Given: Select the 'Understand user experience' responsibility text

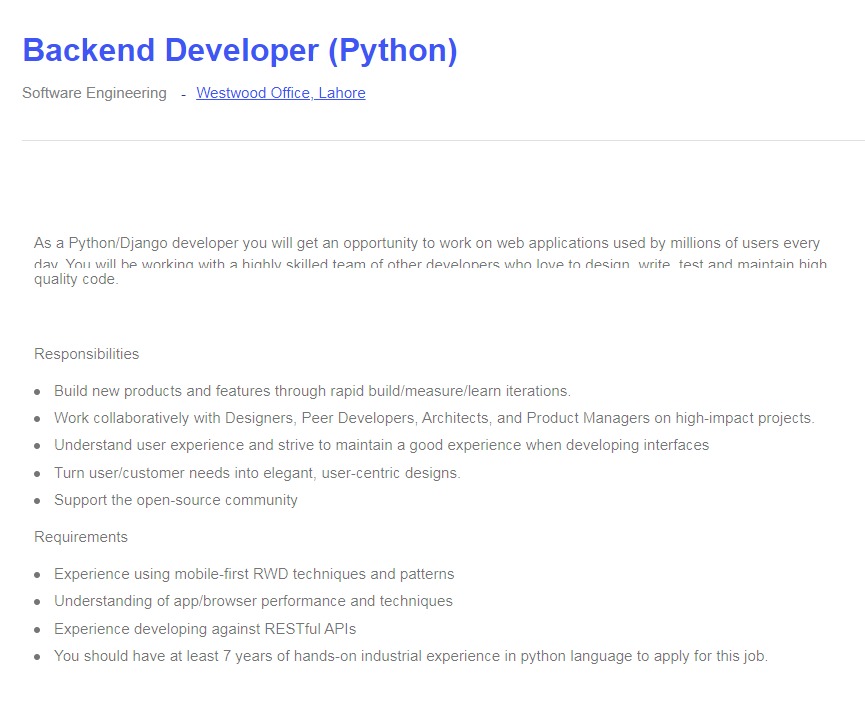Looking at the screenshot, I should [381, 445].
